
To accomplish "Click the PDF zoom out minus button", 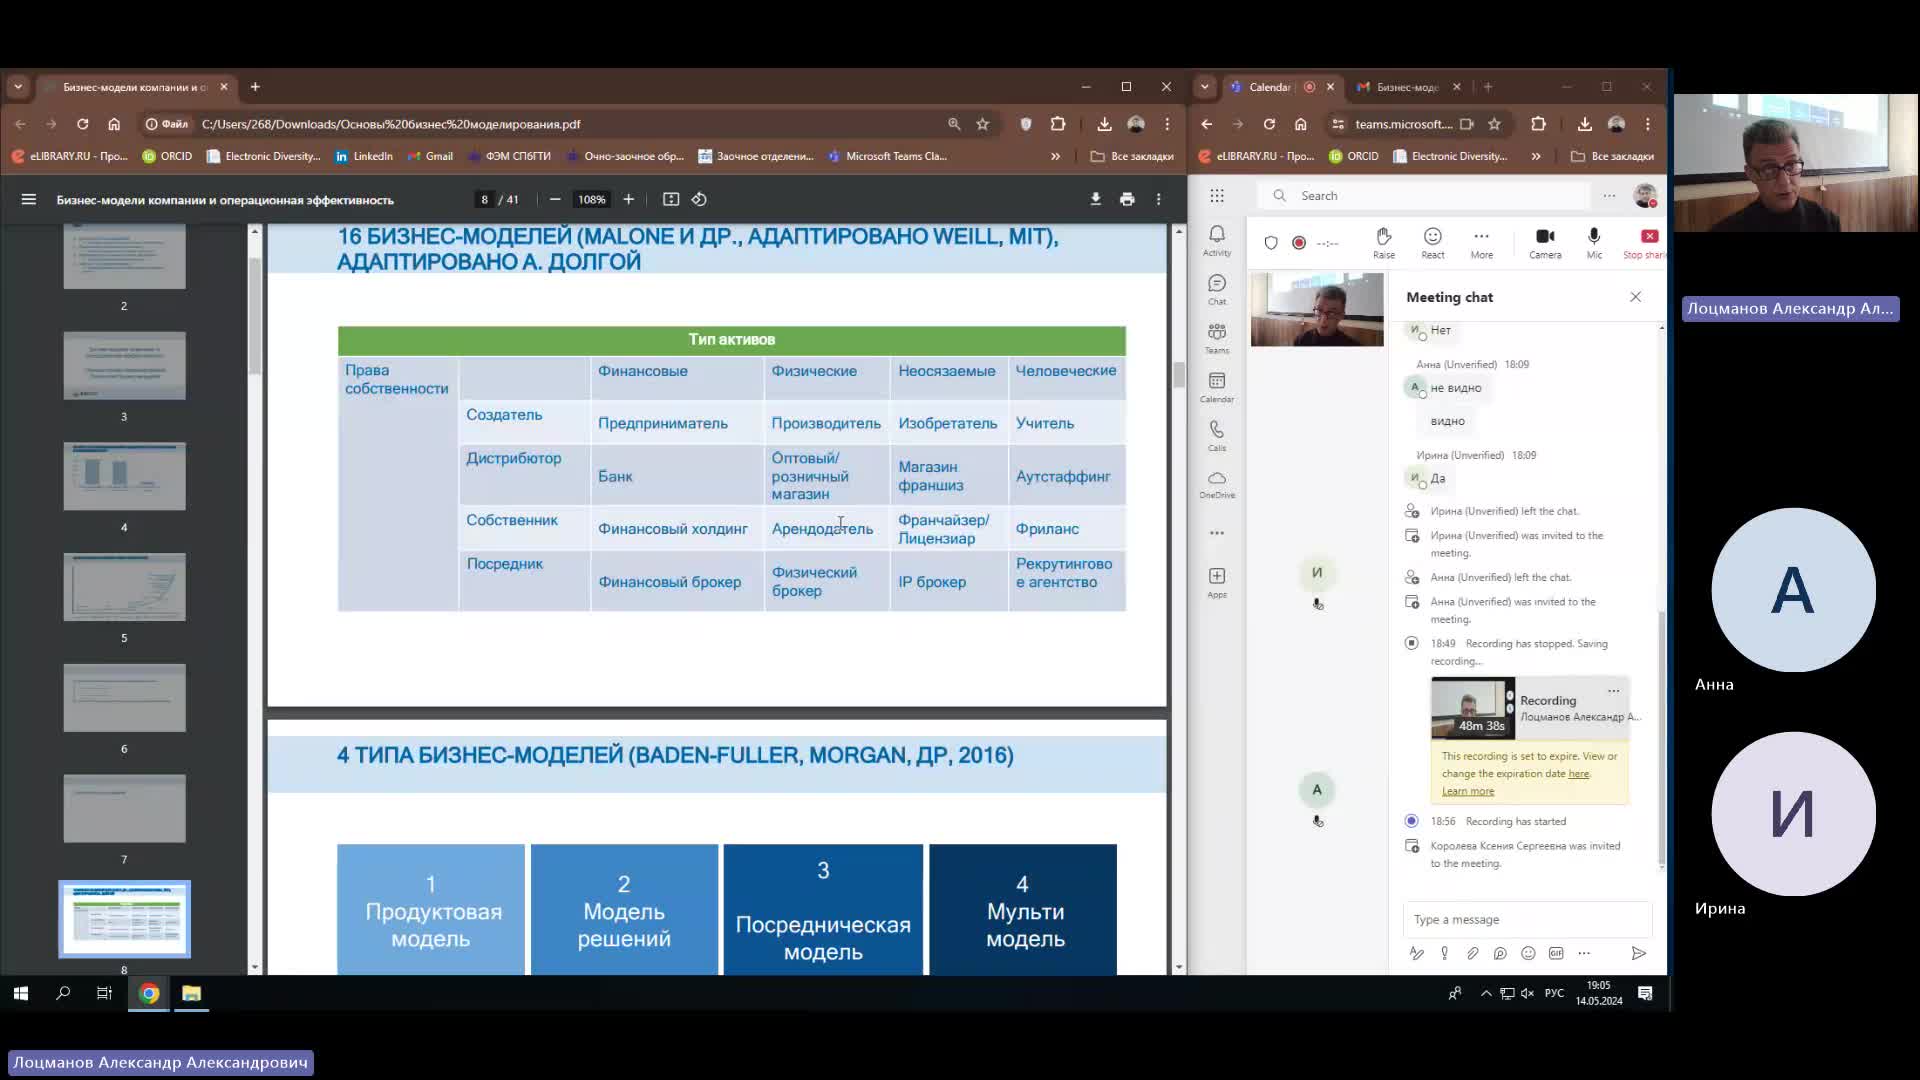I will click(x=555, y=199).
